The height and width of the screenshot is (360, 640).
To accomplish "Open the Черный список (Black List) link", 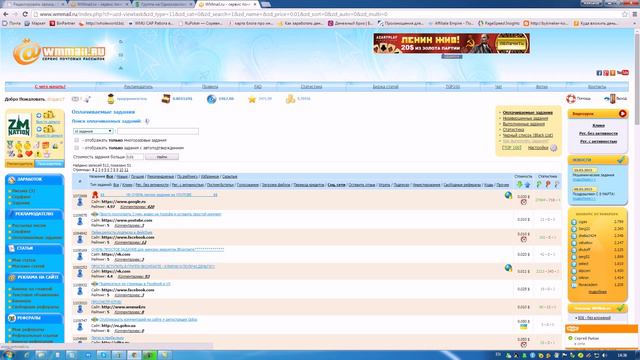I will click(528, 135).
